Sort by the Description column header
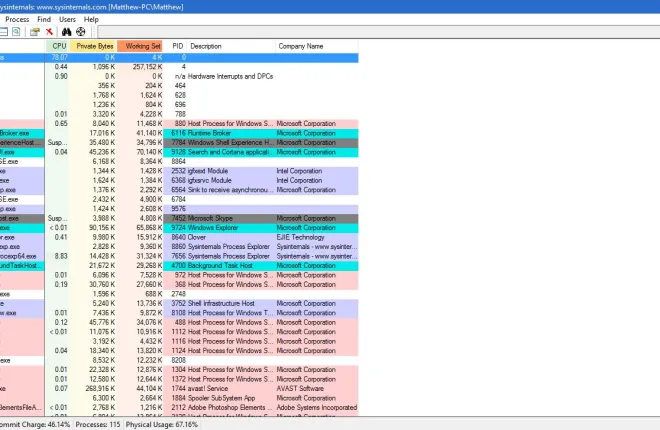The image size is (660, 430). [x=231, y=46]
